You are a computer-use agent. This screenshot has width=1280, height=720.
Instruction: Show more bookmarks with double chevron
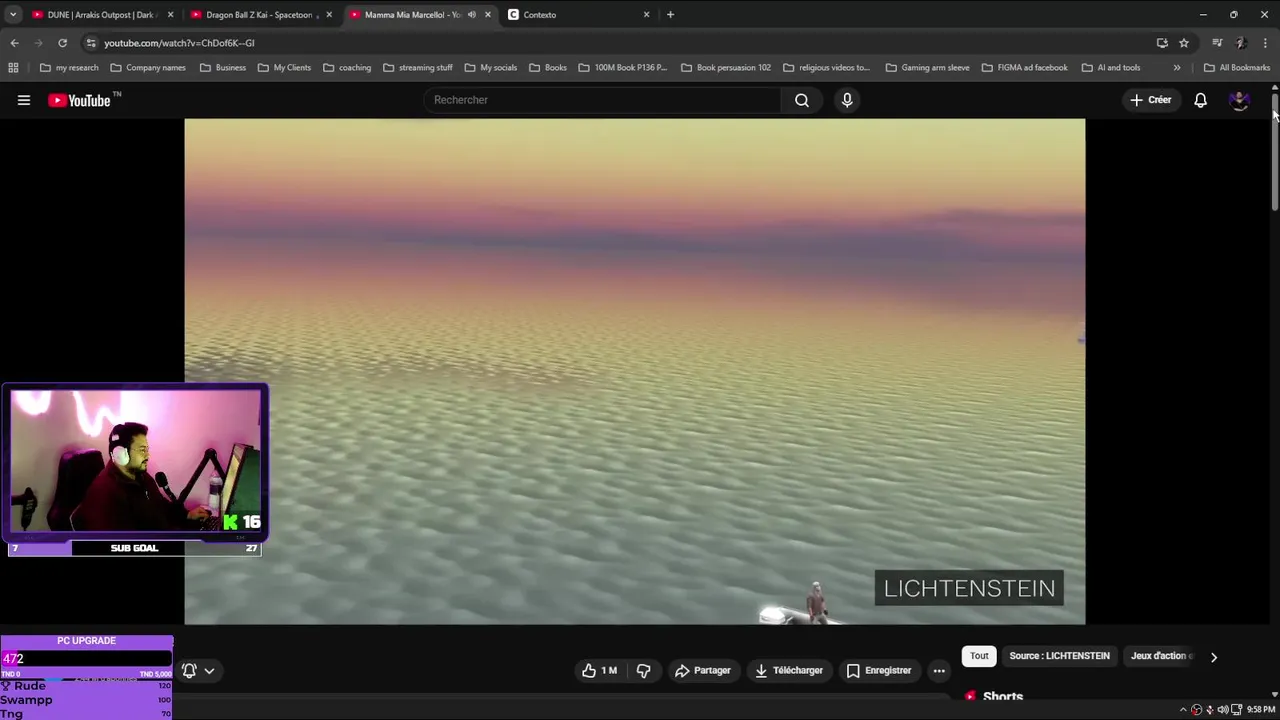click(x=1176, y=68)
